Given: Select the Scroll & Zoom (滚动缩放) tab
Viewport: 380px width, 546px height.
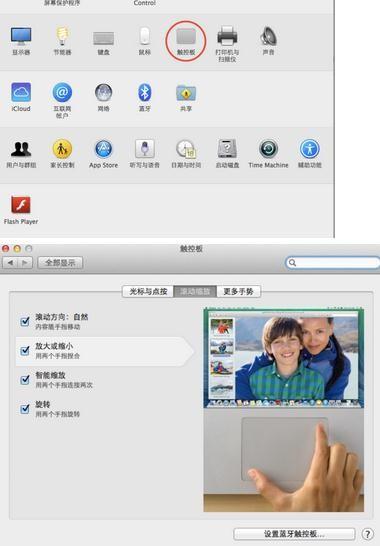Looking at the screenshot, I should coord(195,291).
